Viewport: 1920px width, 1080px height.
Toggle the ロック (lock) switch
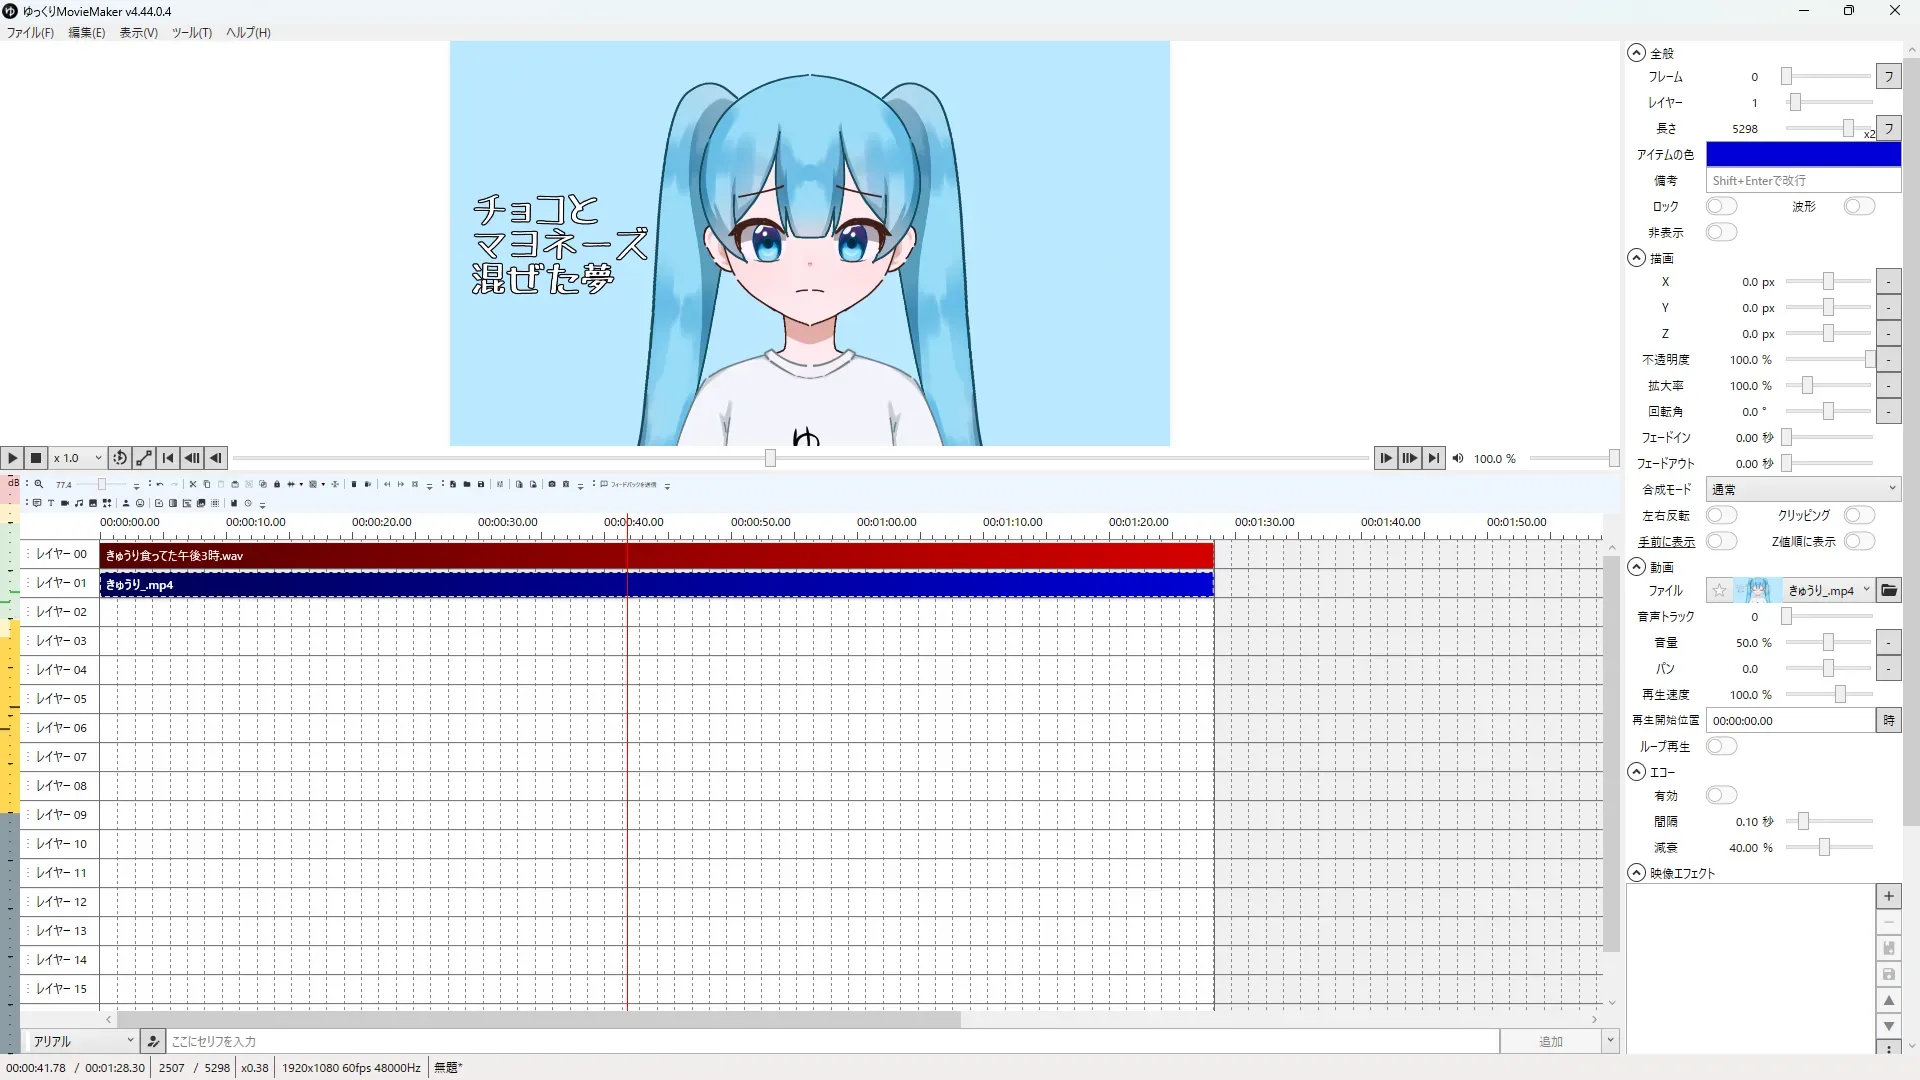pyautogui.click(x=1721, y=206)
